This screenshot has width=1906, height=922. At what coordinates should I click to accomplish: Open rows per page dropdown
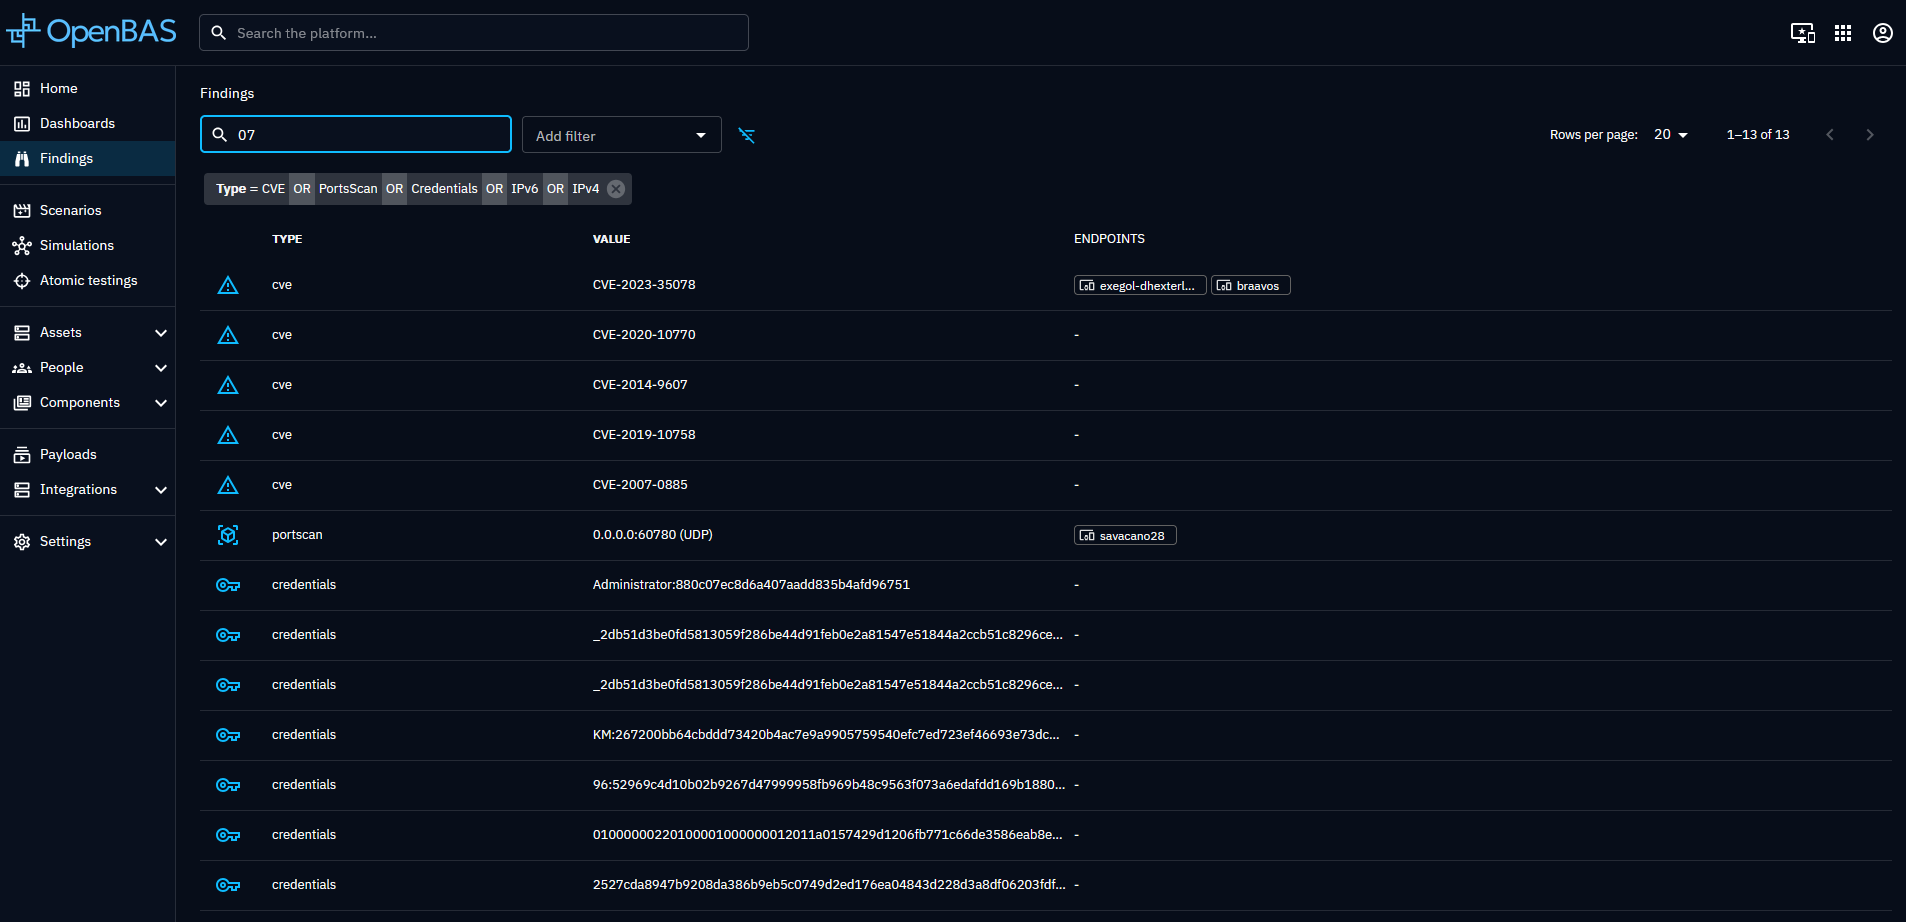click(1670, 135)
